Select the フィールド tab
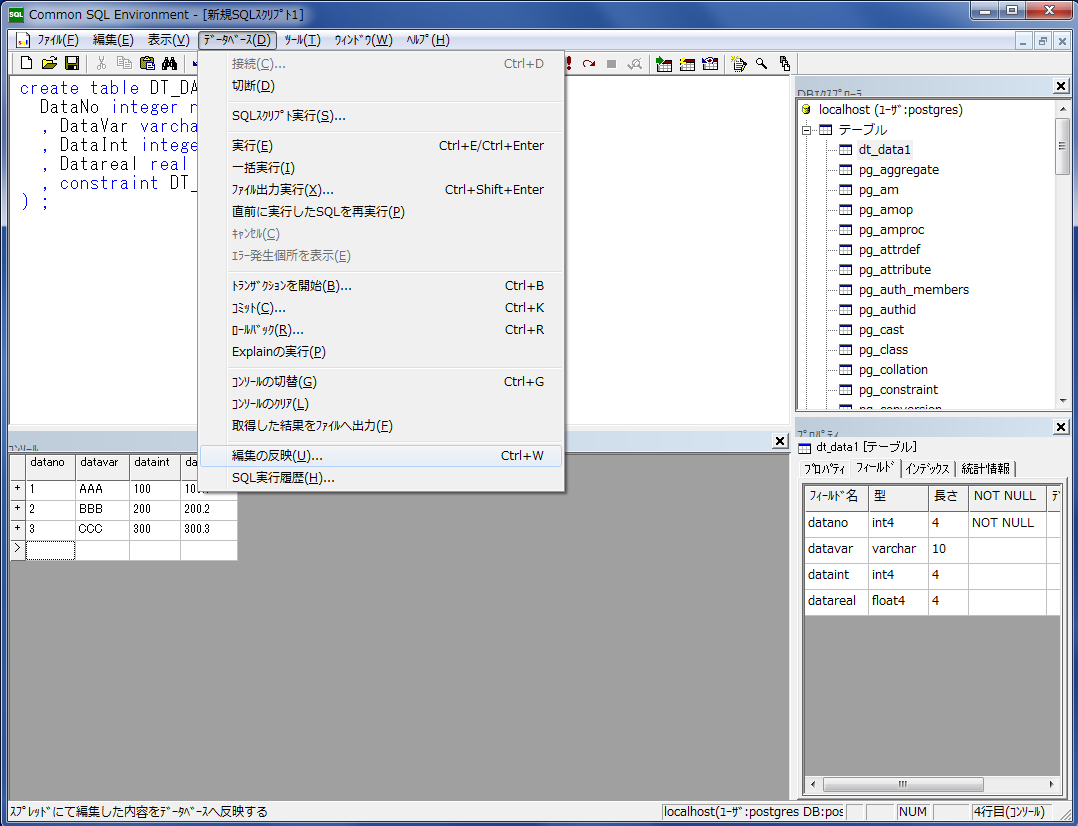Screen dimensions: 1078x826 [875, 468]
